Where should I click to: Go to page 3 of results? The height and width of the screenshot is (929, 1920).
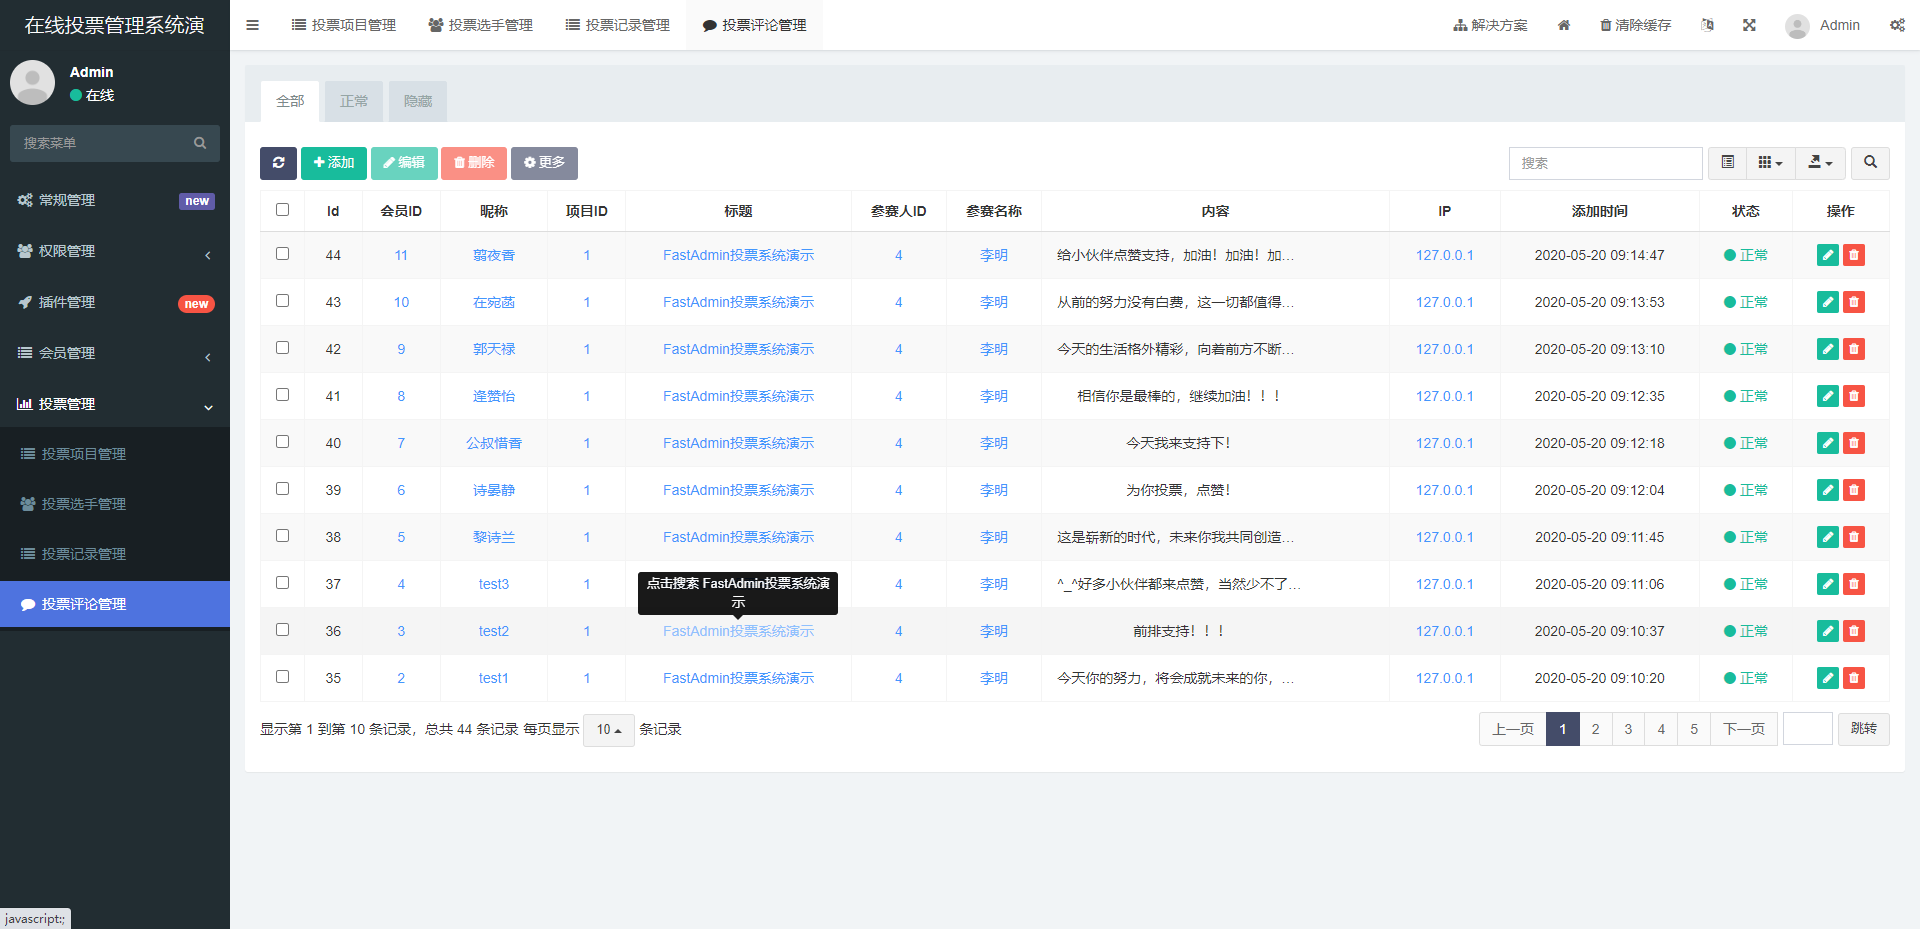[1628, 729]
